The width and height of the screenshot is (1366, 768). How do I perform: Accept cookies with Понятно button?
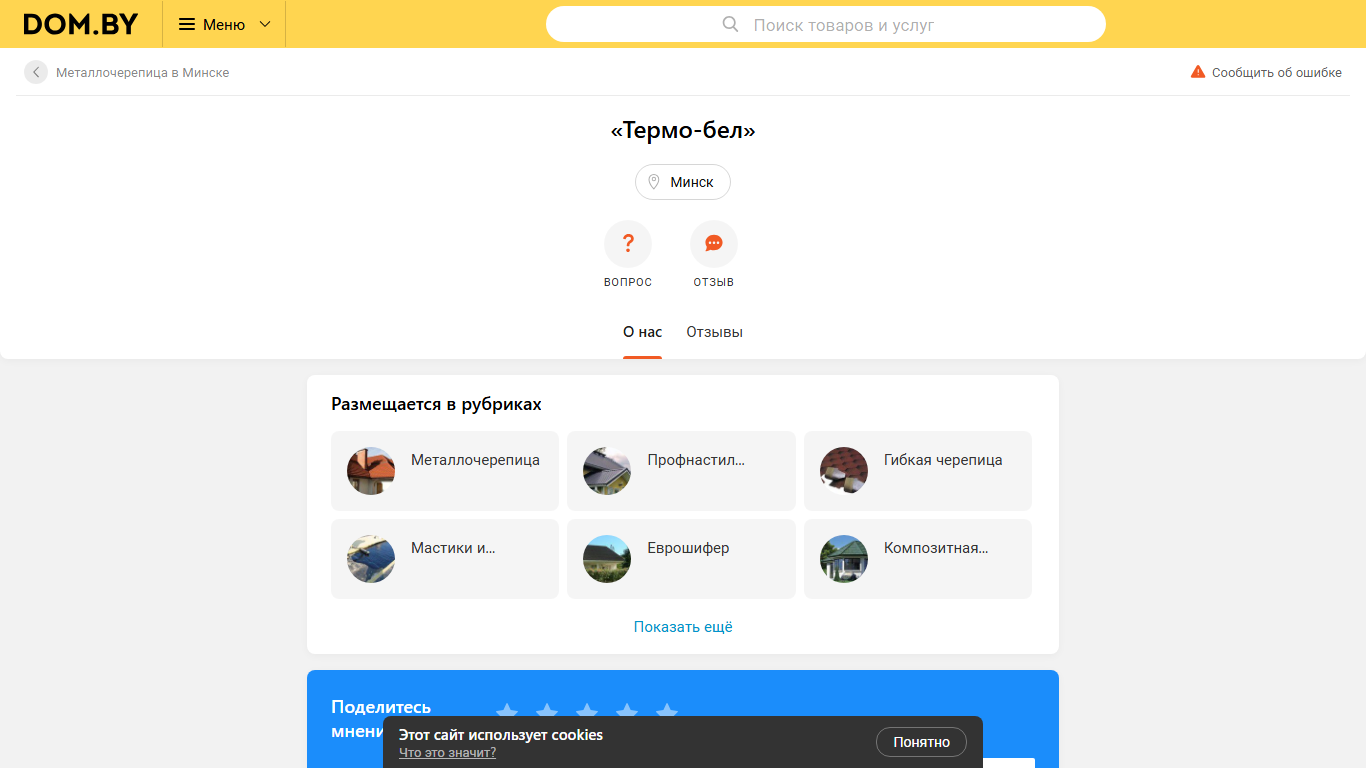click(x=921, y=742)
